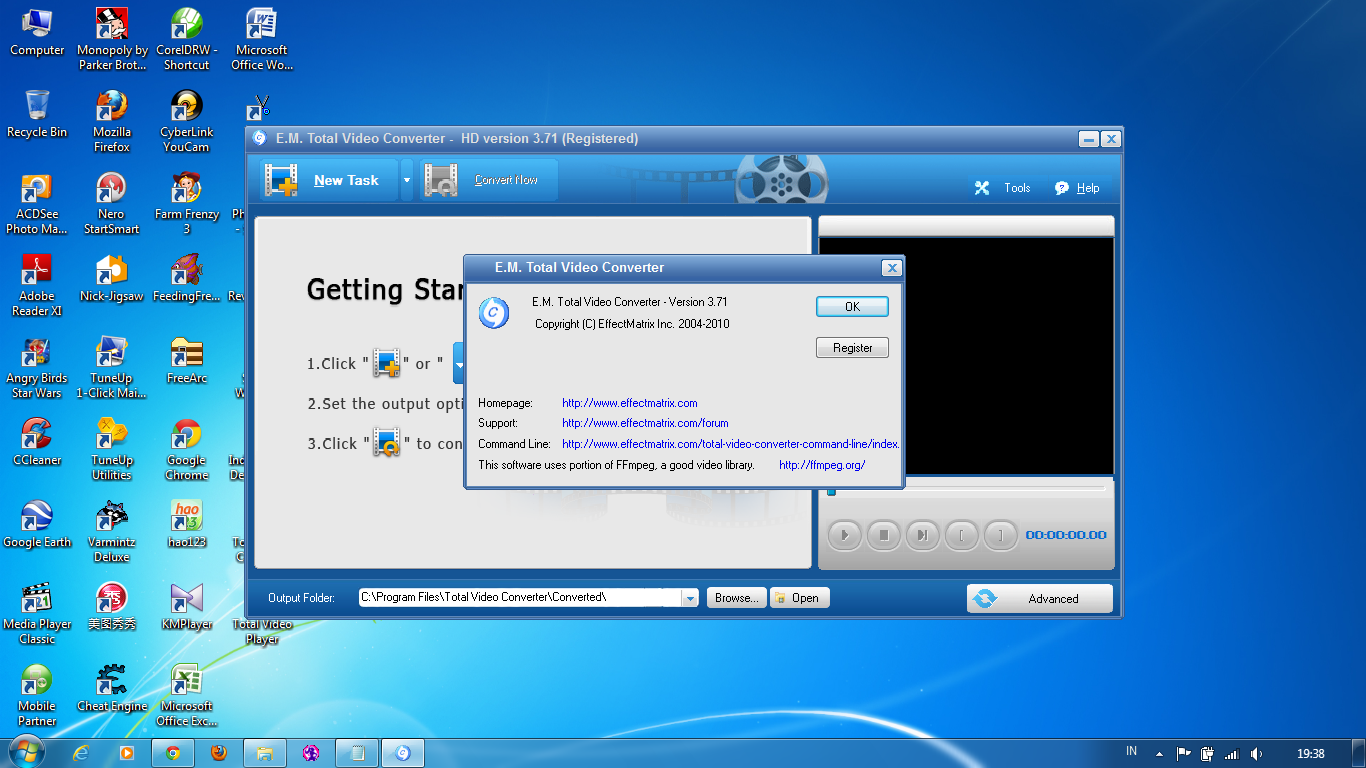This screenshot has width=1366, height=768.
Task: Open the Tools menu
Action: click(1003, 188)
